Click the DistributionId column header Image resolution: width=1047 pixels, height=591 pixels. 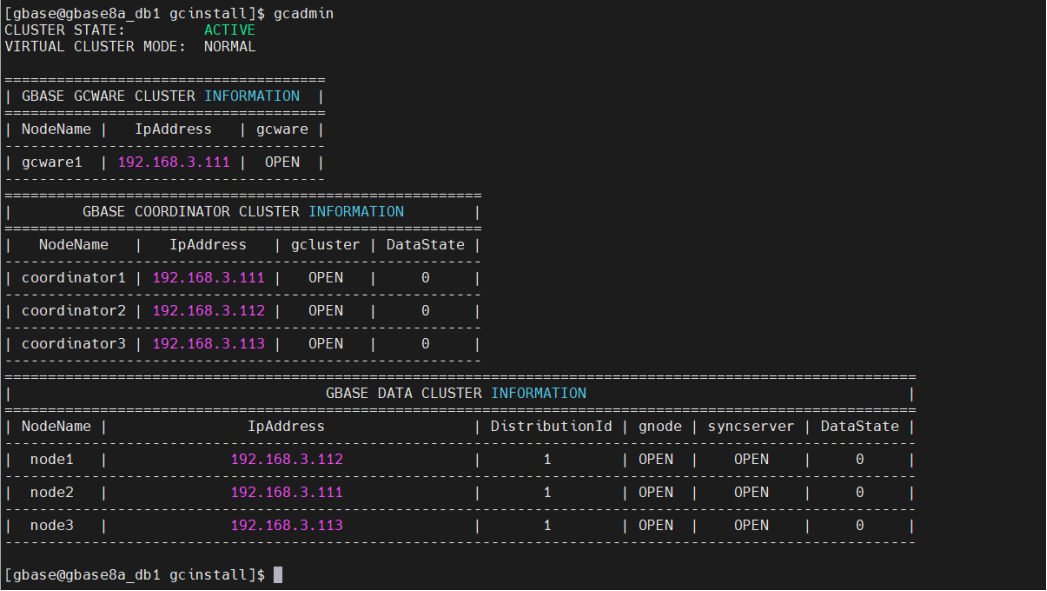coord(550,426)
